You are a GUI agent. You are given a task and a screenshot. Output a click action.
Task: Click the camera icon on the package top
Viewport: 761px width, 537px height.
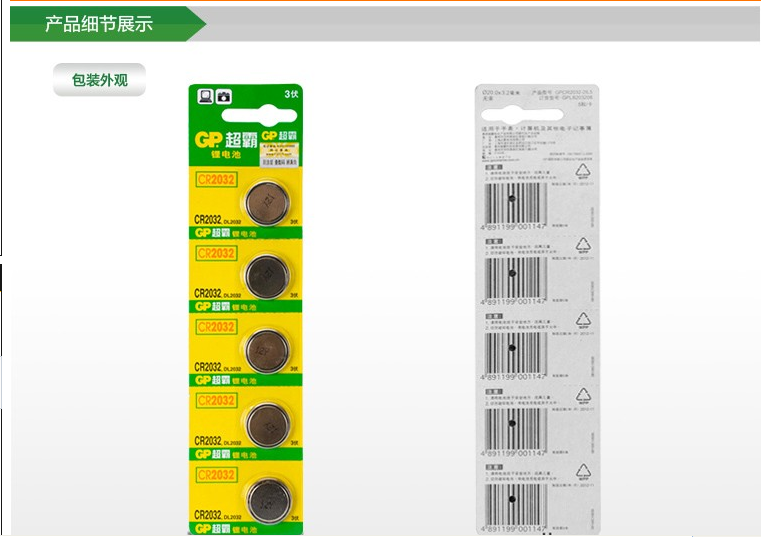click(x=224, y=97)
